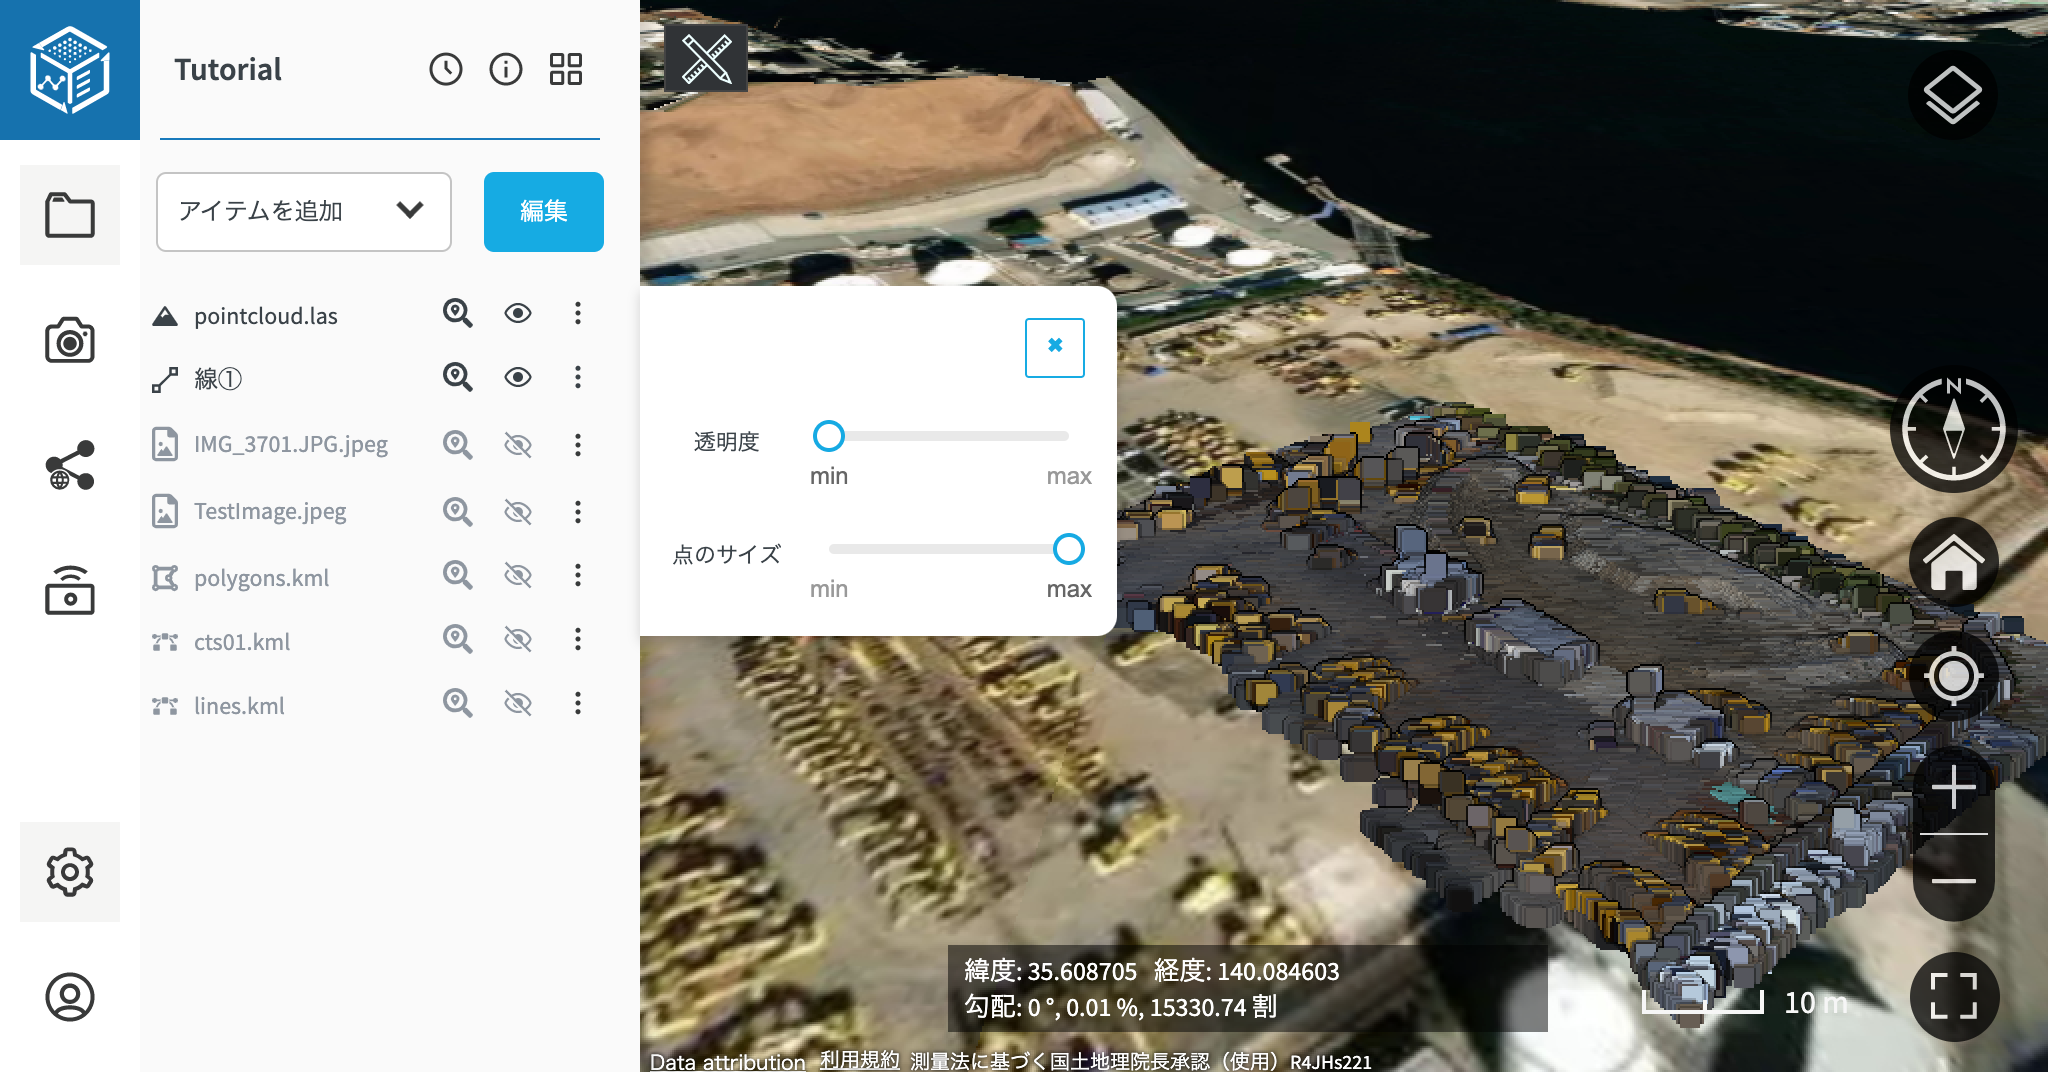2048x1072 pixels.
Task: Open more options for 線① item
Action: (577, 377)
